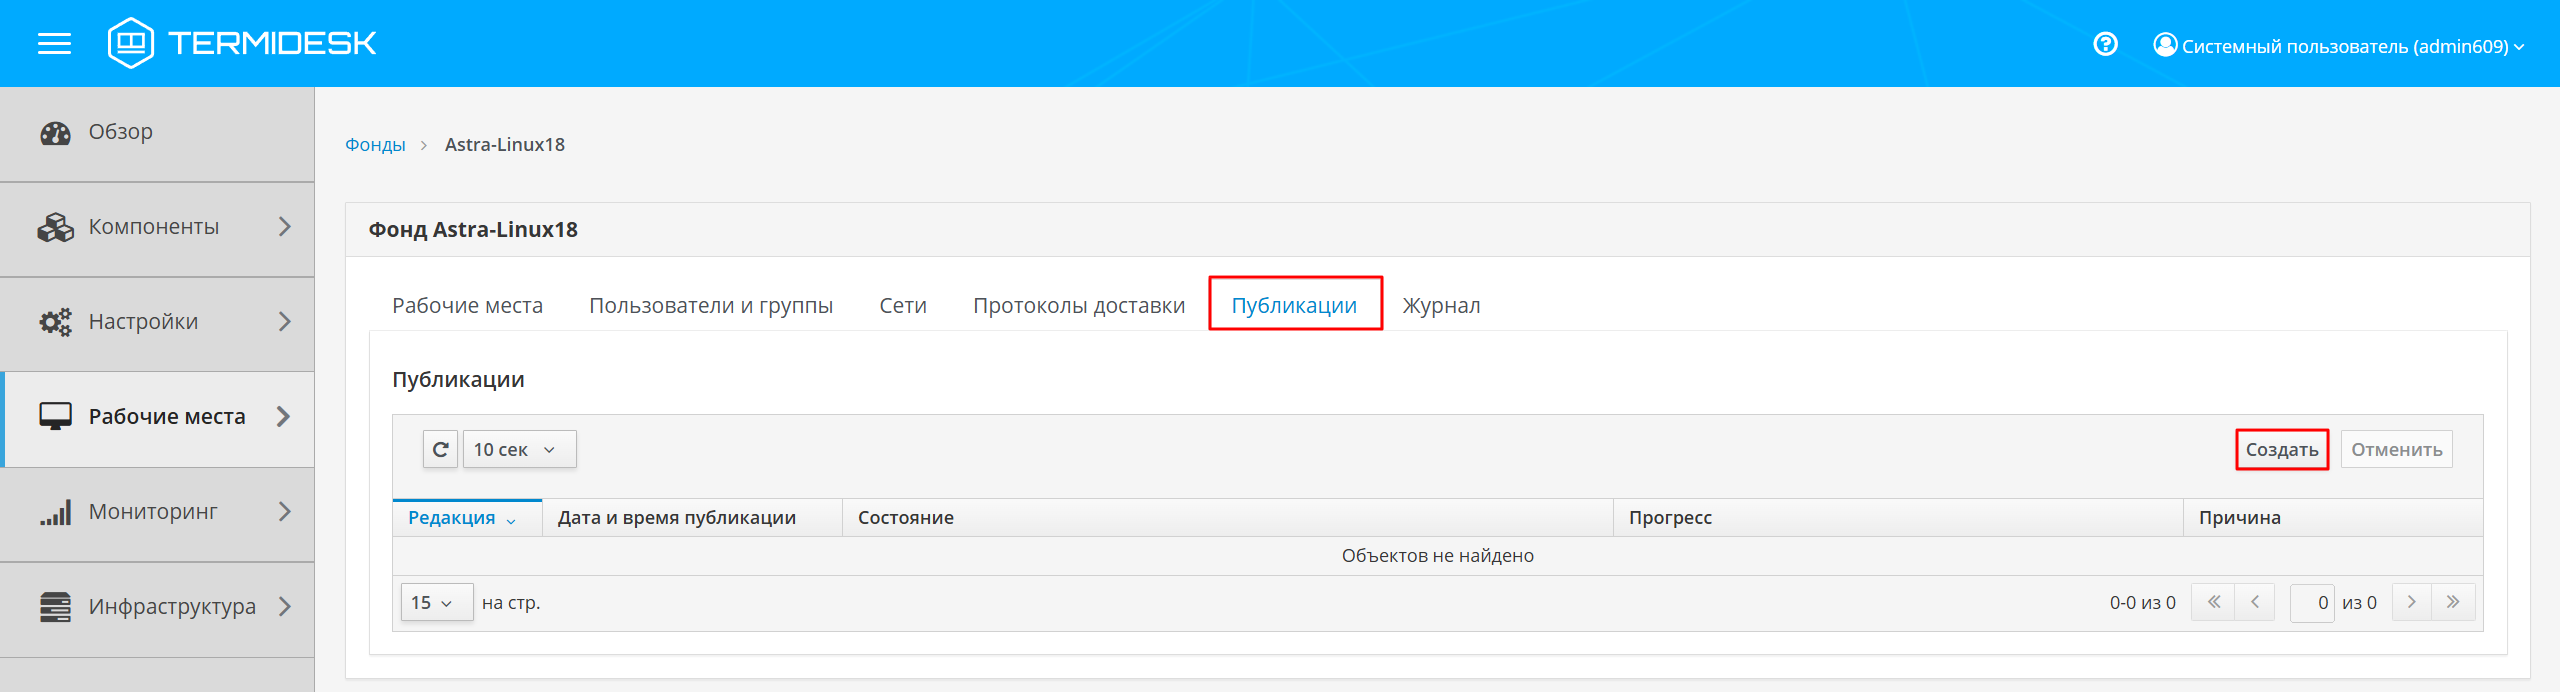Click the Фонды breadcrumb link

[x=375, y=145]
